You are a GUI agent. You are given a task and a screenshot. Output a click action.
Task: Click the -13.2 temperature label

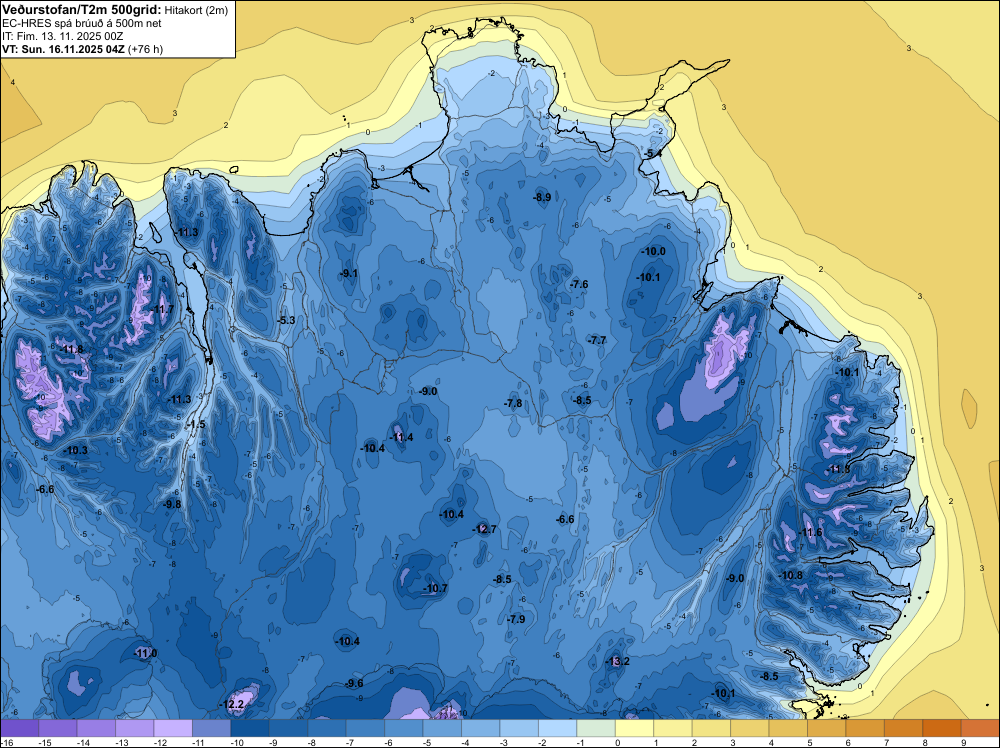pyautogui.click(x=617, y=661)
